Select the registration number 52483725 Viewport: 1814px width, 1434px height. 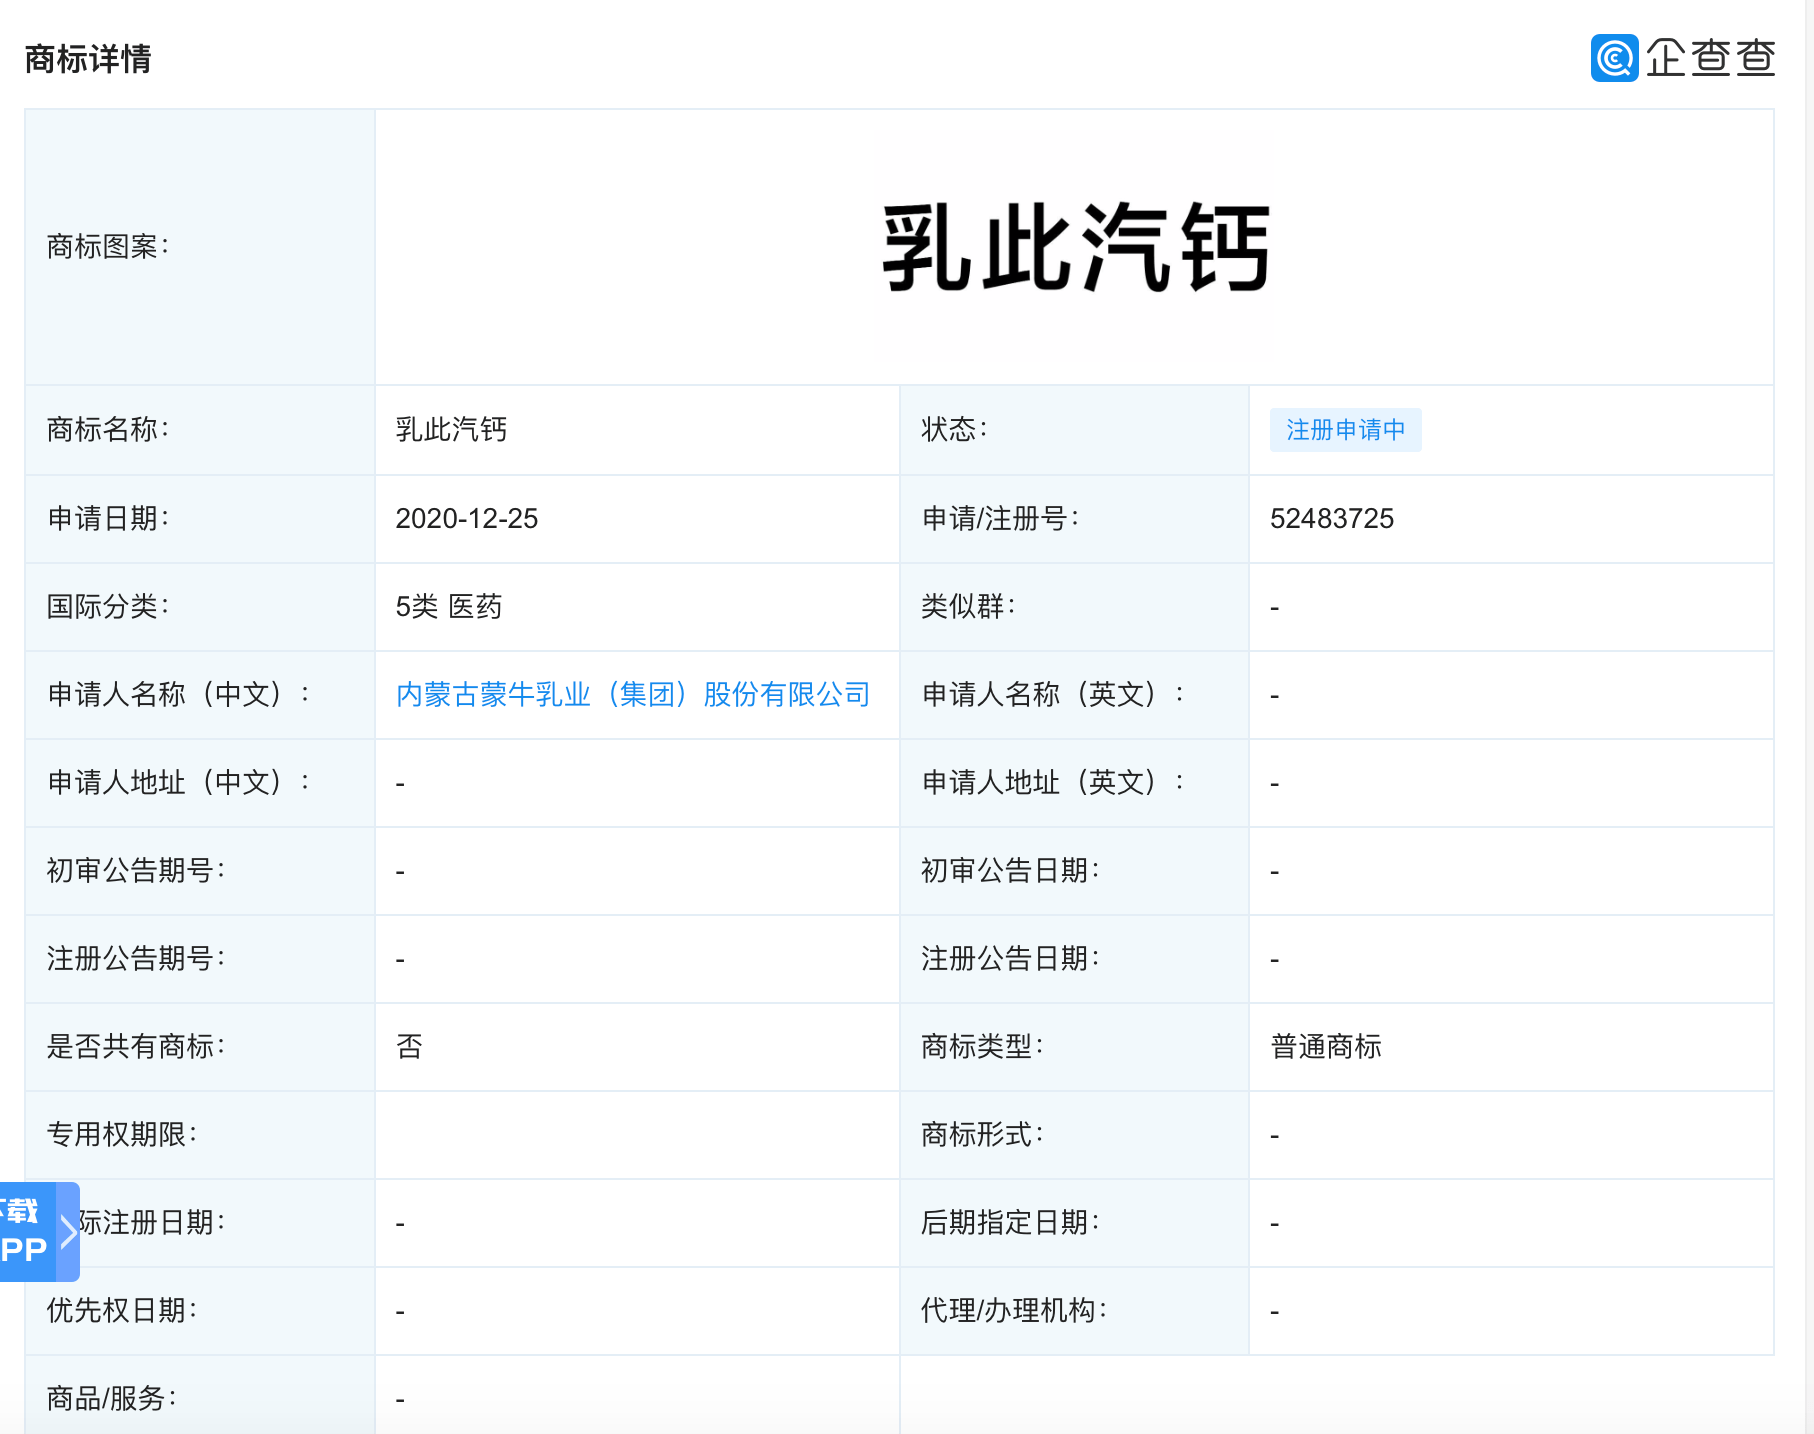(x=1332, y=518)
